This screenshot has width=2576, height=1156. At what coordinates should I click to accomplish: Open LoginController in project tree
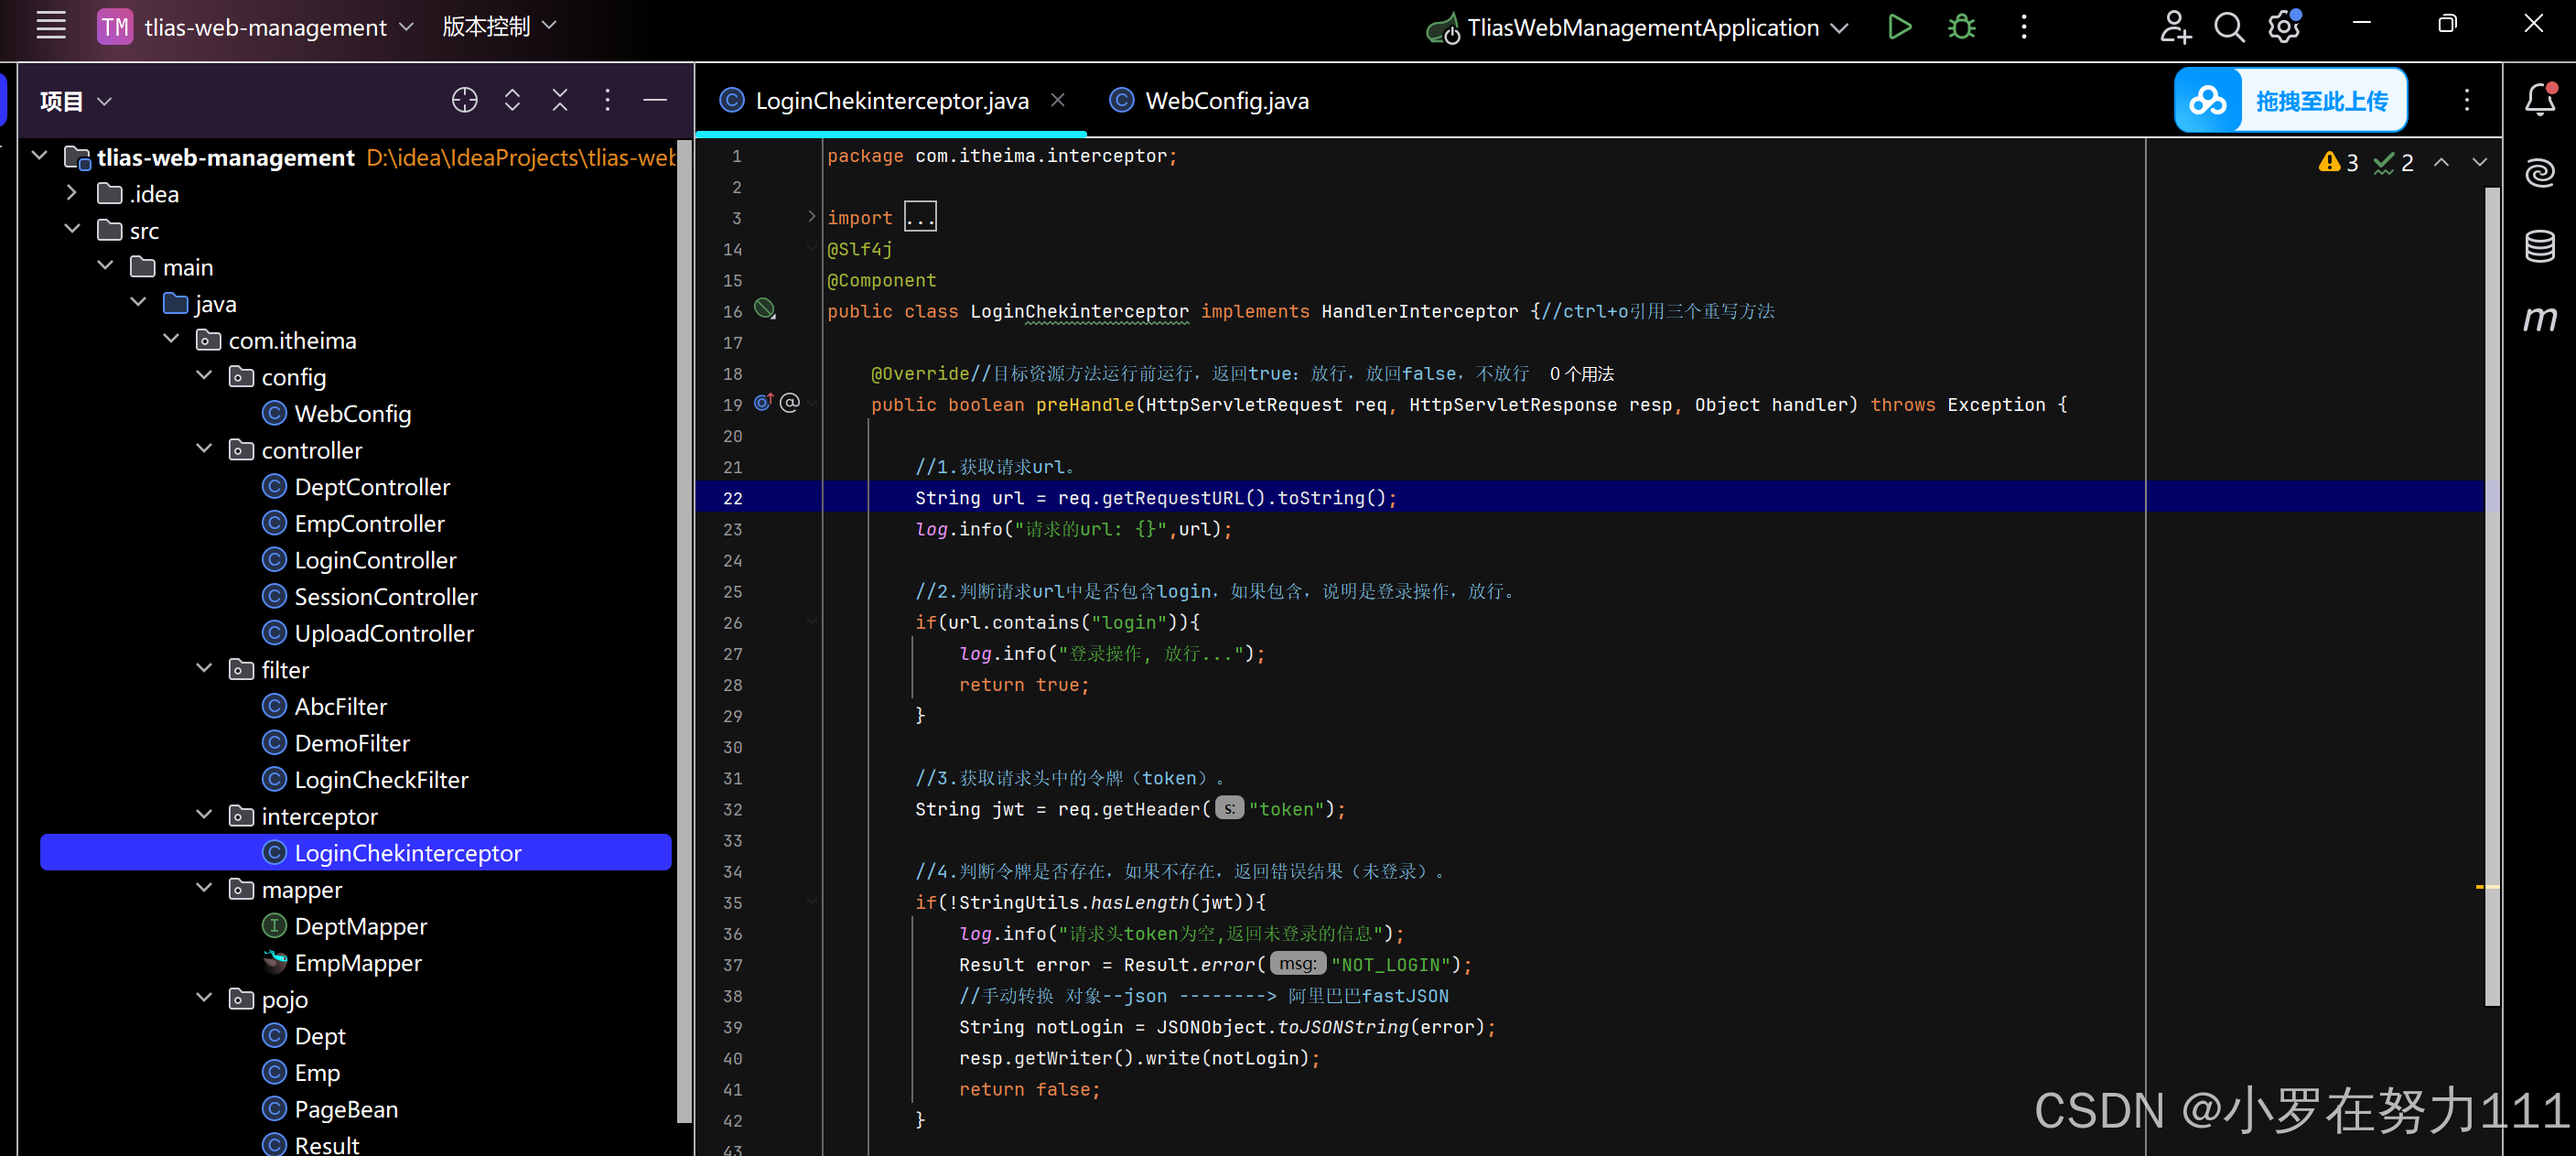tap(375, 560)
